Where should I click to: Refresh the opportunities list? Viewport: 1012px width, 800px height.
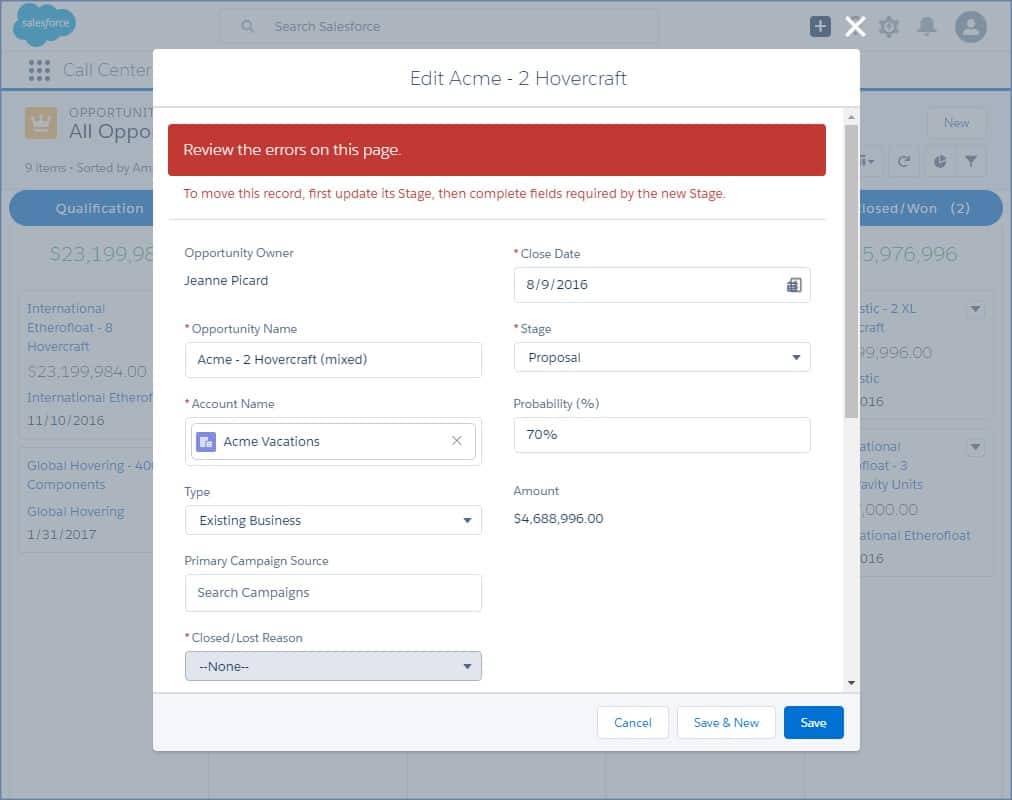[904, 161]
